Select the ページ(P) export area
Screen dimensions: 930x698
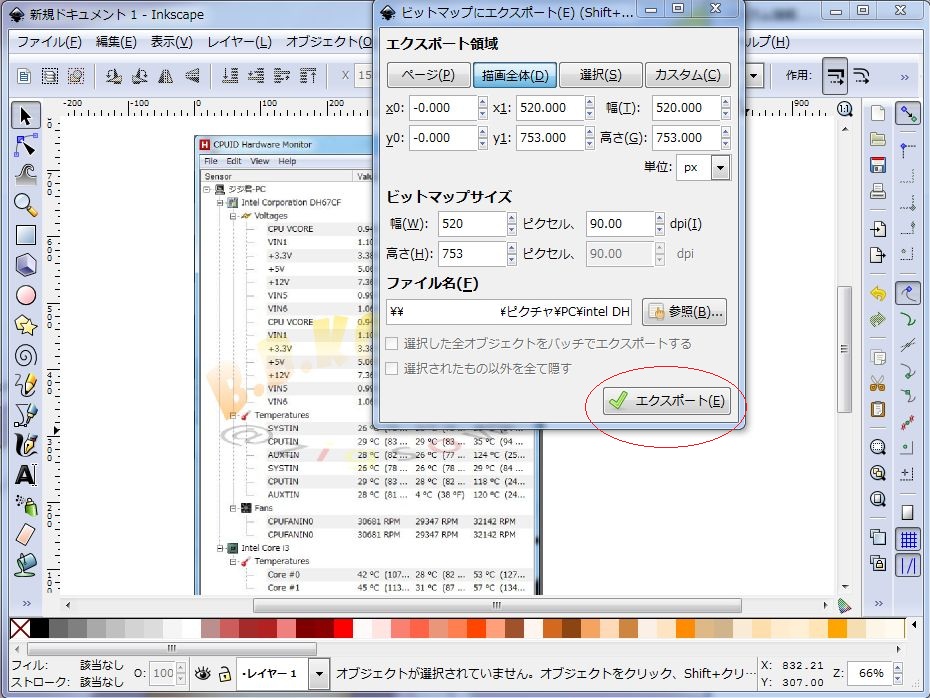coord(428,75)
